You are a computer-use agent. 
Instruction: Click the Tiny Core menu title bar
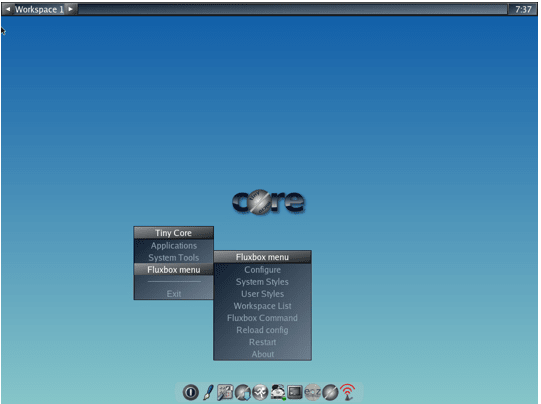tap(174, 233)
